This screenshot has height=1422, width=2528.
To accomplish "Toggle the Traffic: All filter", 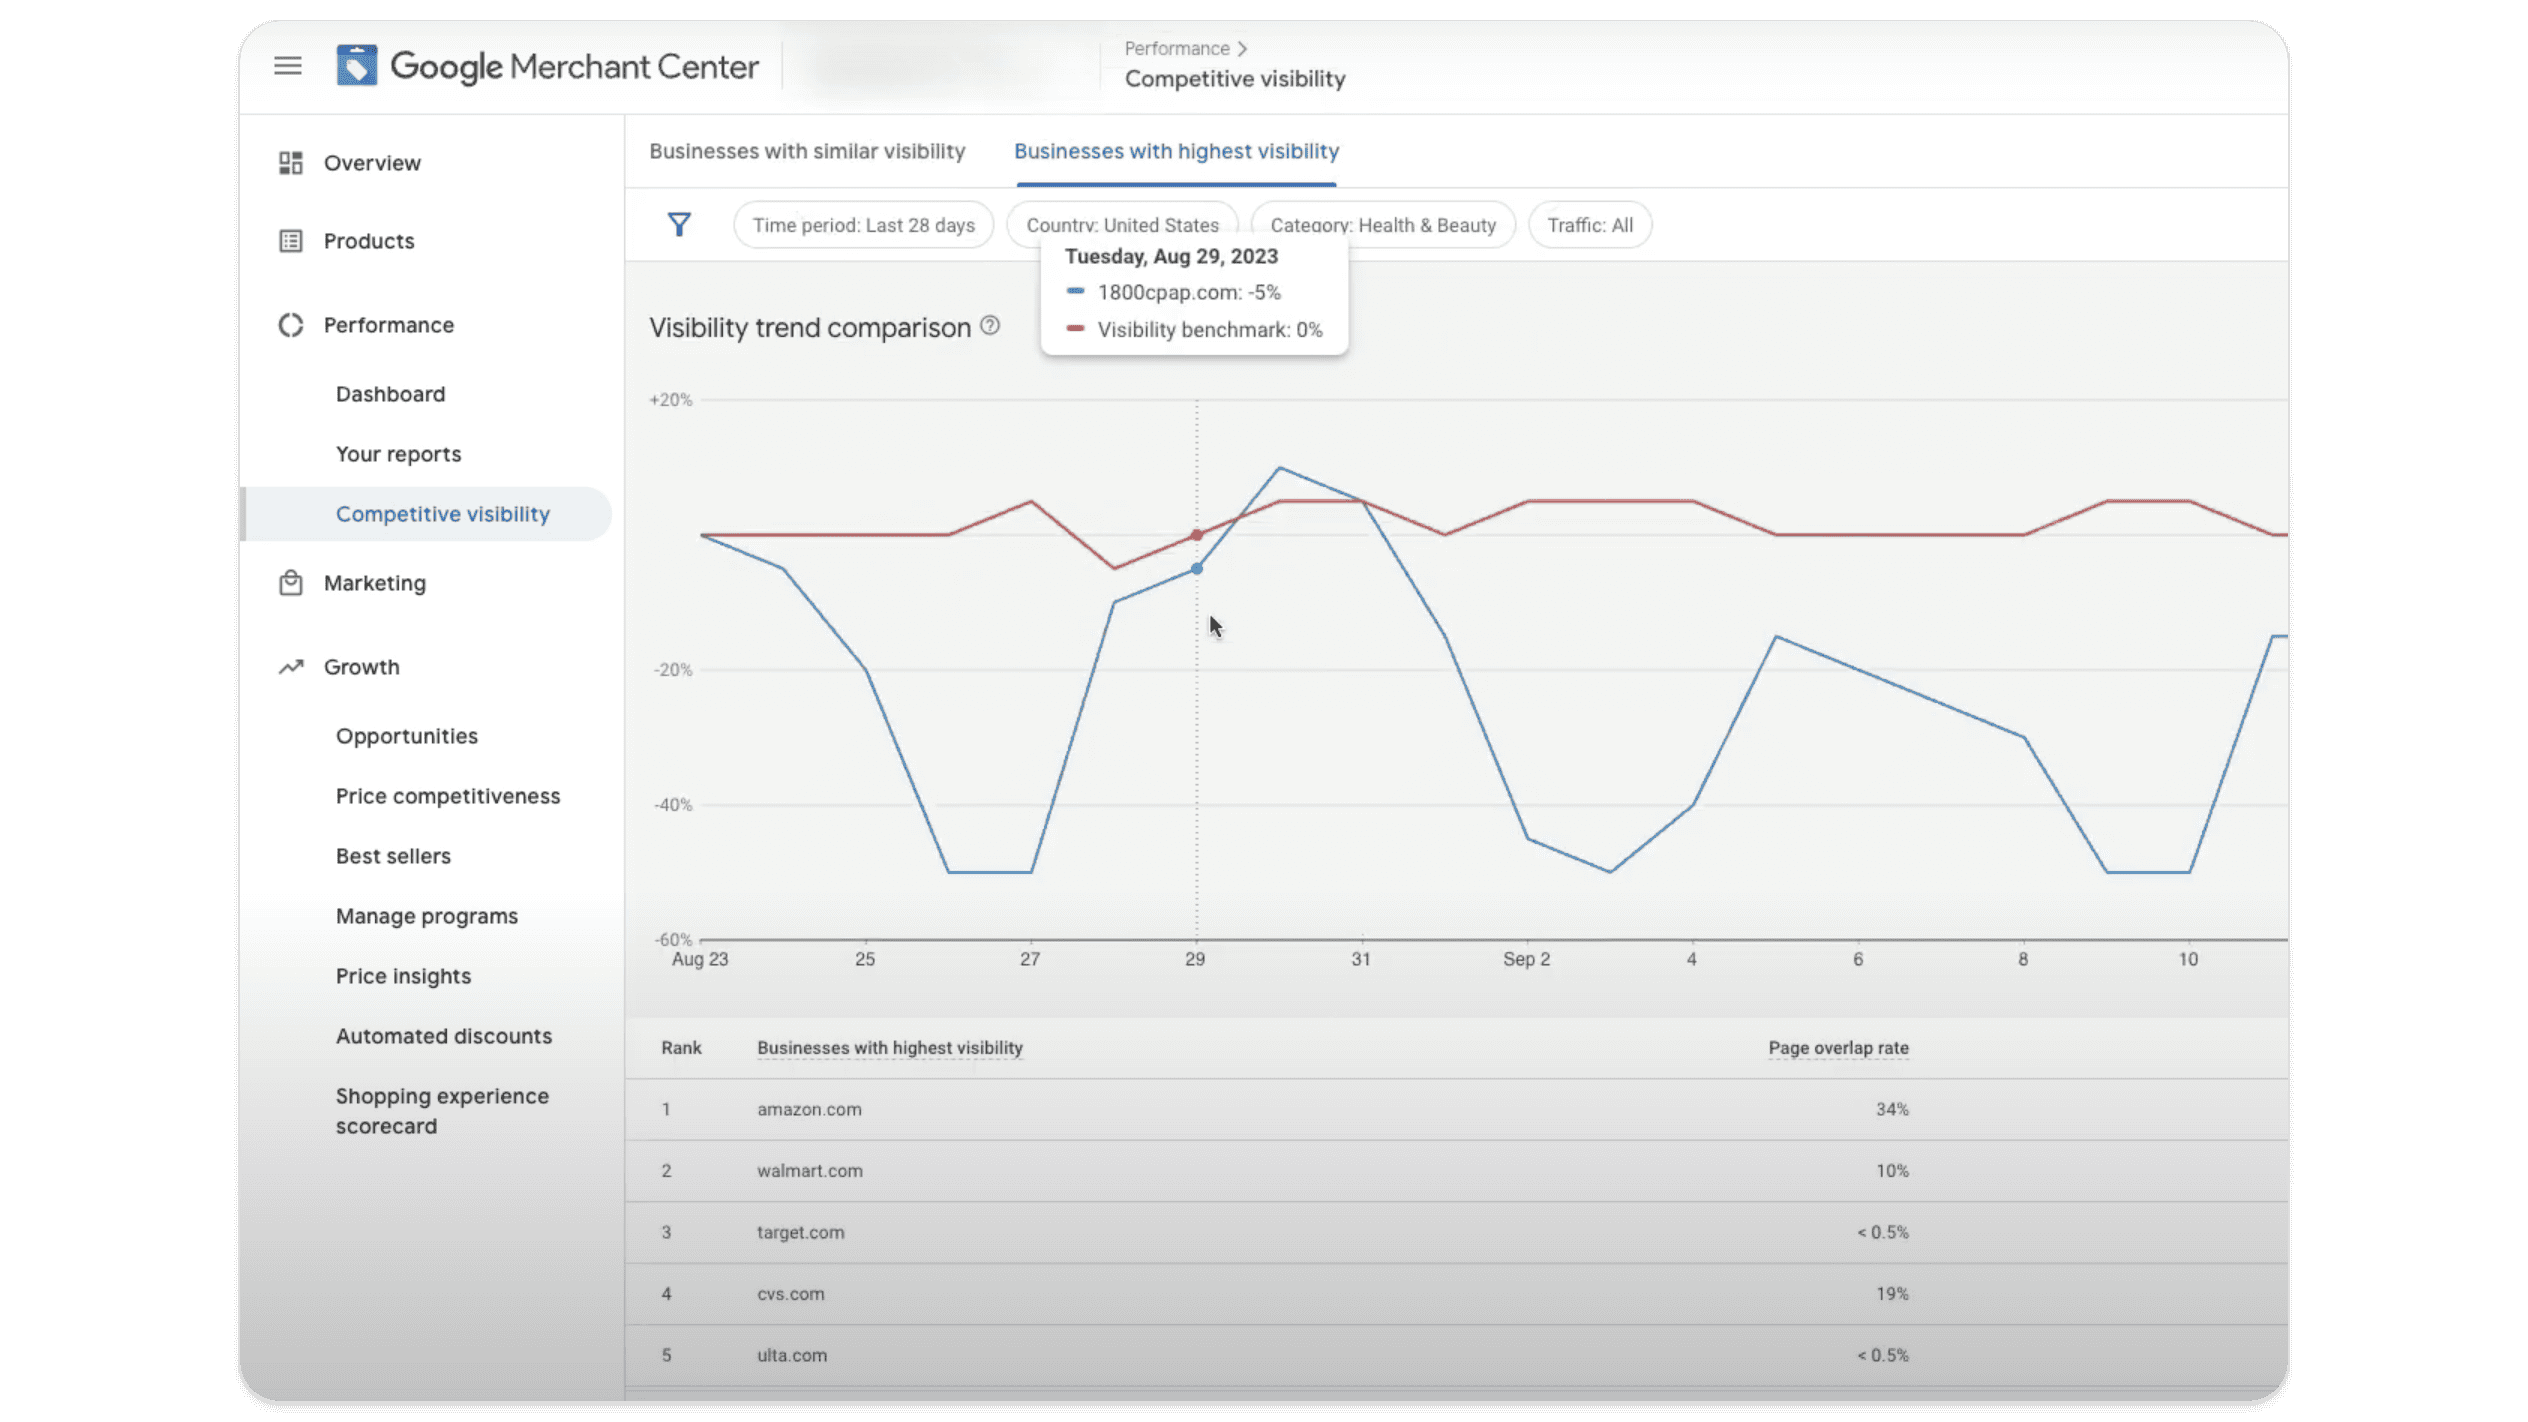I will (1587, 224).
